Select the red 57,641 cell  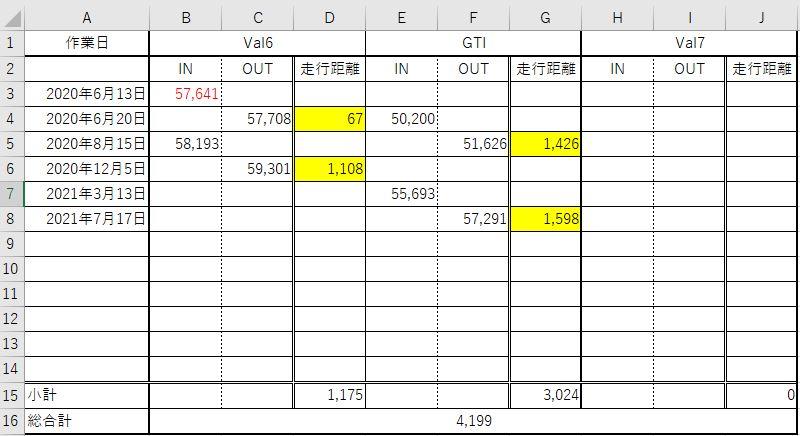(186, 94)
